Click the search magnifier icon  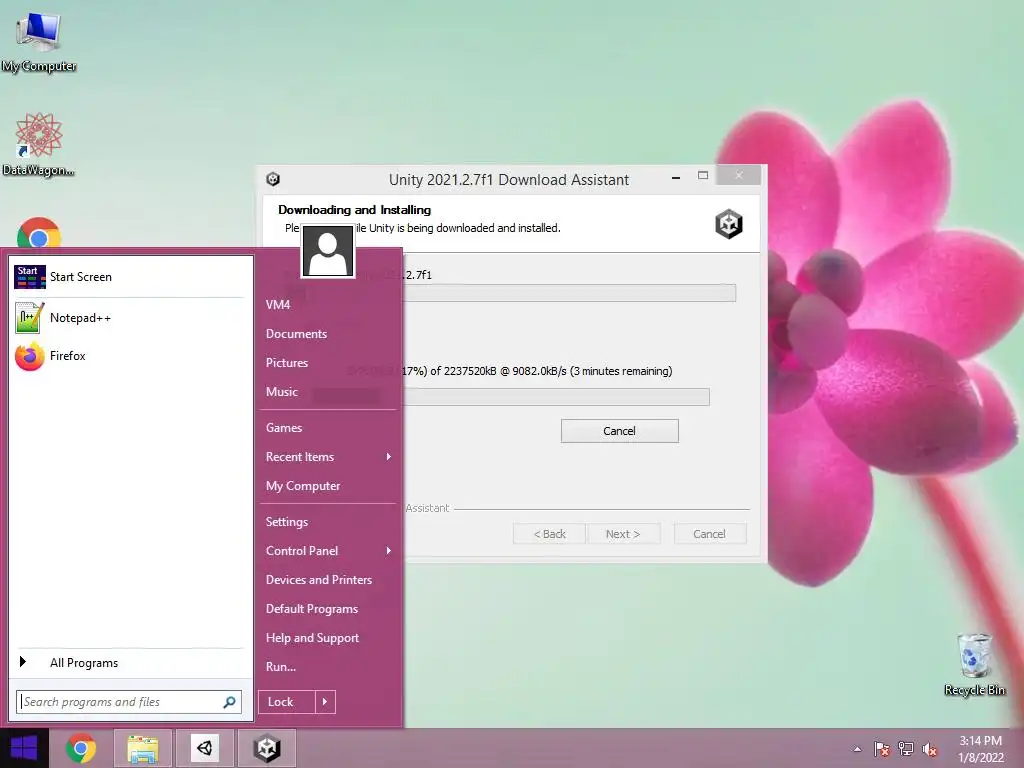coord(229,702)
